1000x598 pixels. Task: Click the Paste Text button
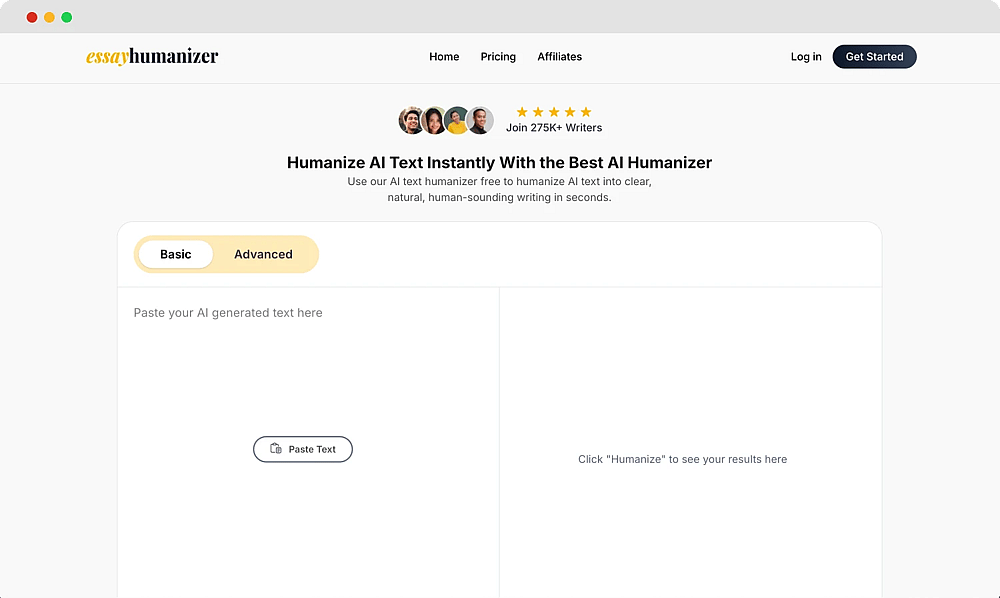click(303, 449)
